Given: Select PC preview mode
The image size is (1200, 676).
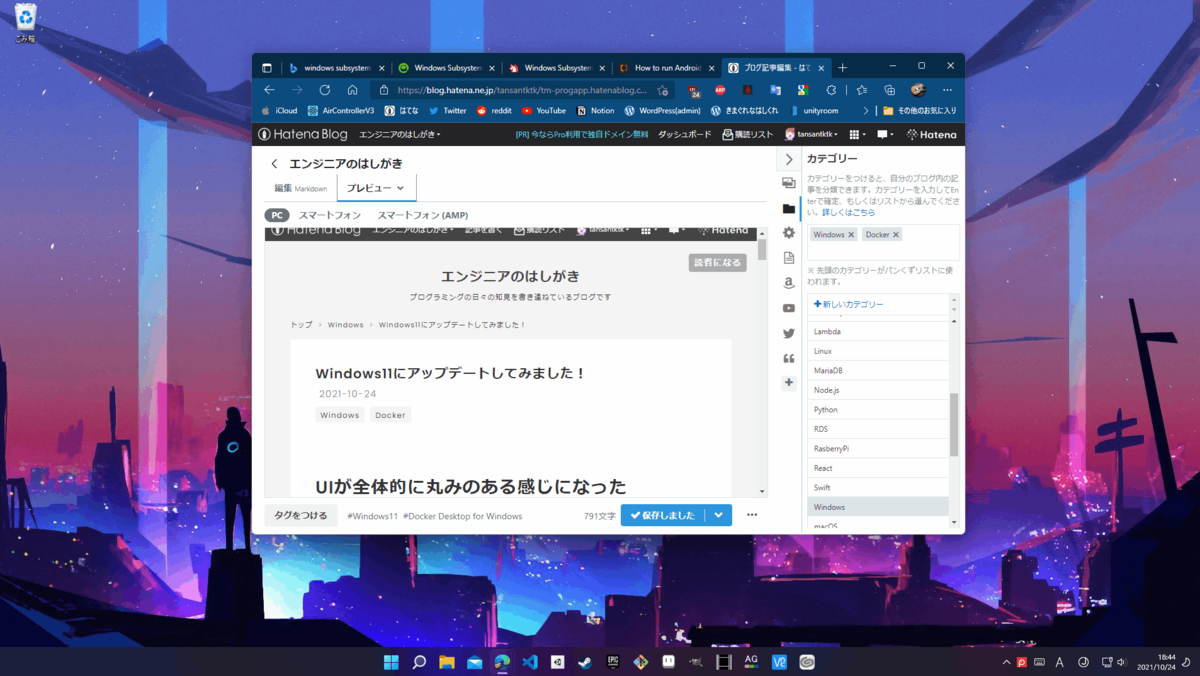Looking at the screenshot, I should point(277,215).
